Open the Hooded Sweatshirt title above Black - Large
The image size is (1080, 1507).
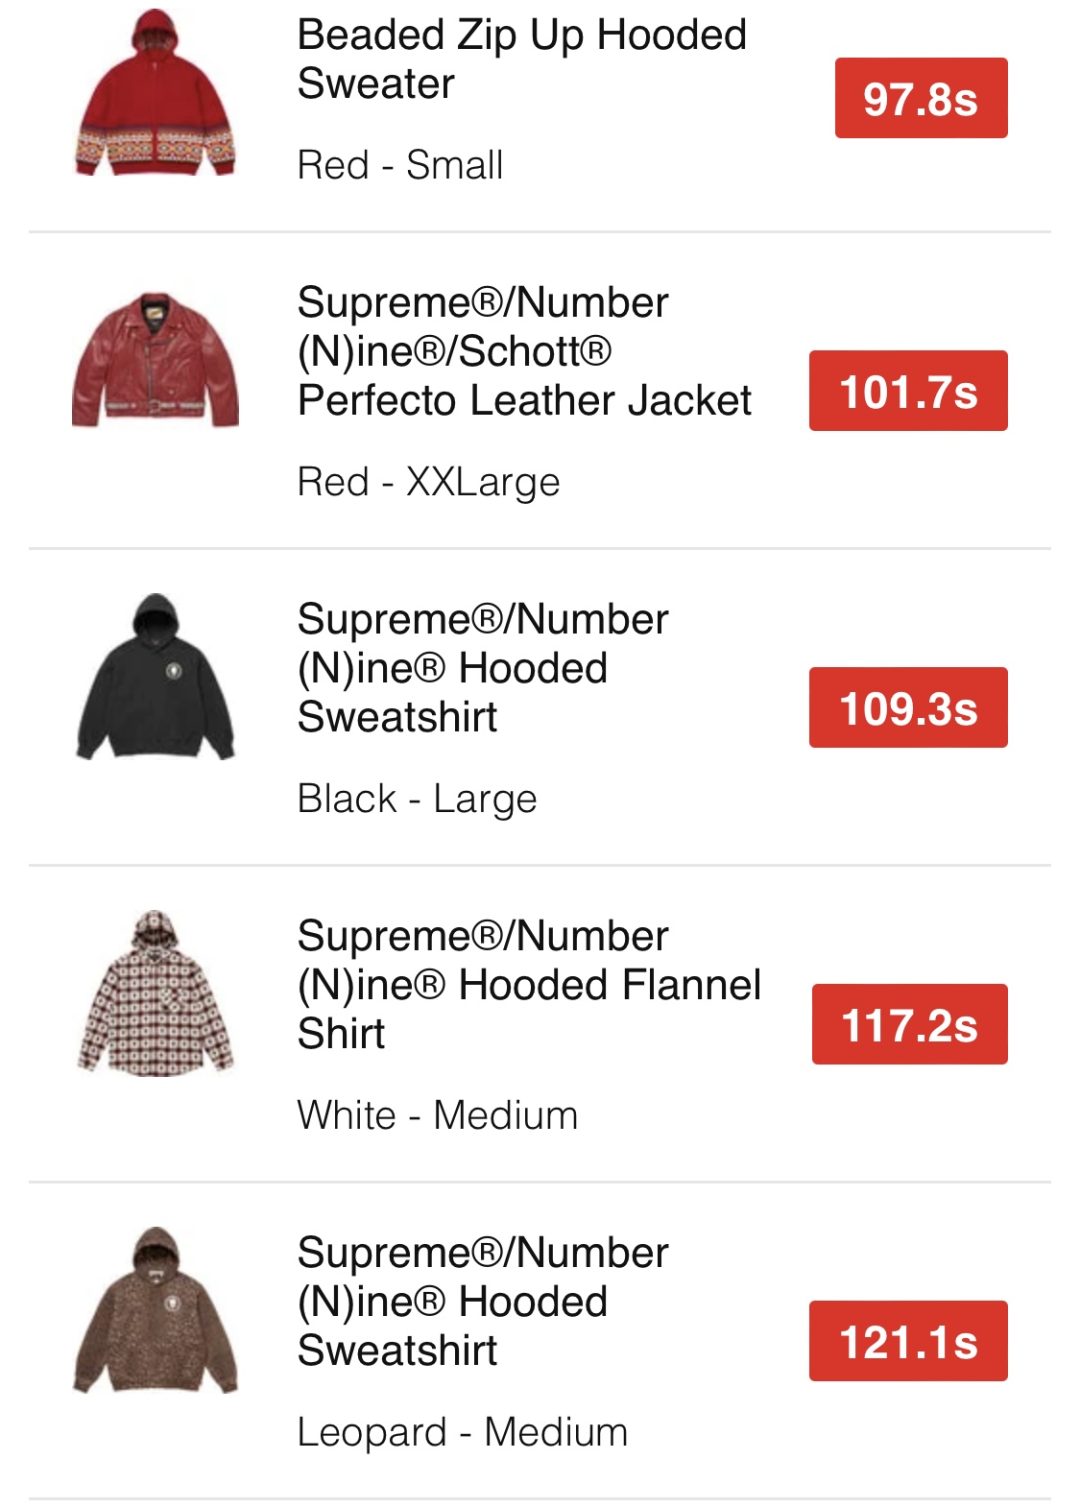point(482,667)
